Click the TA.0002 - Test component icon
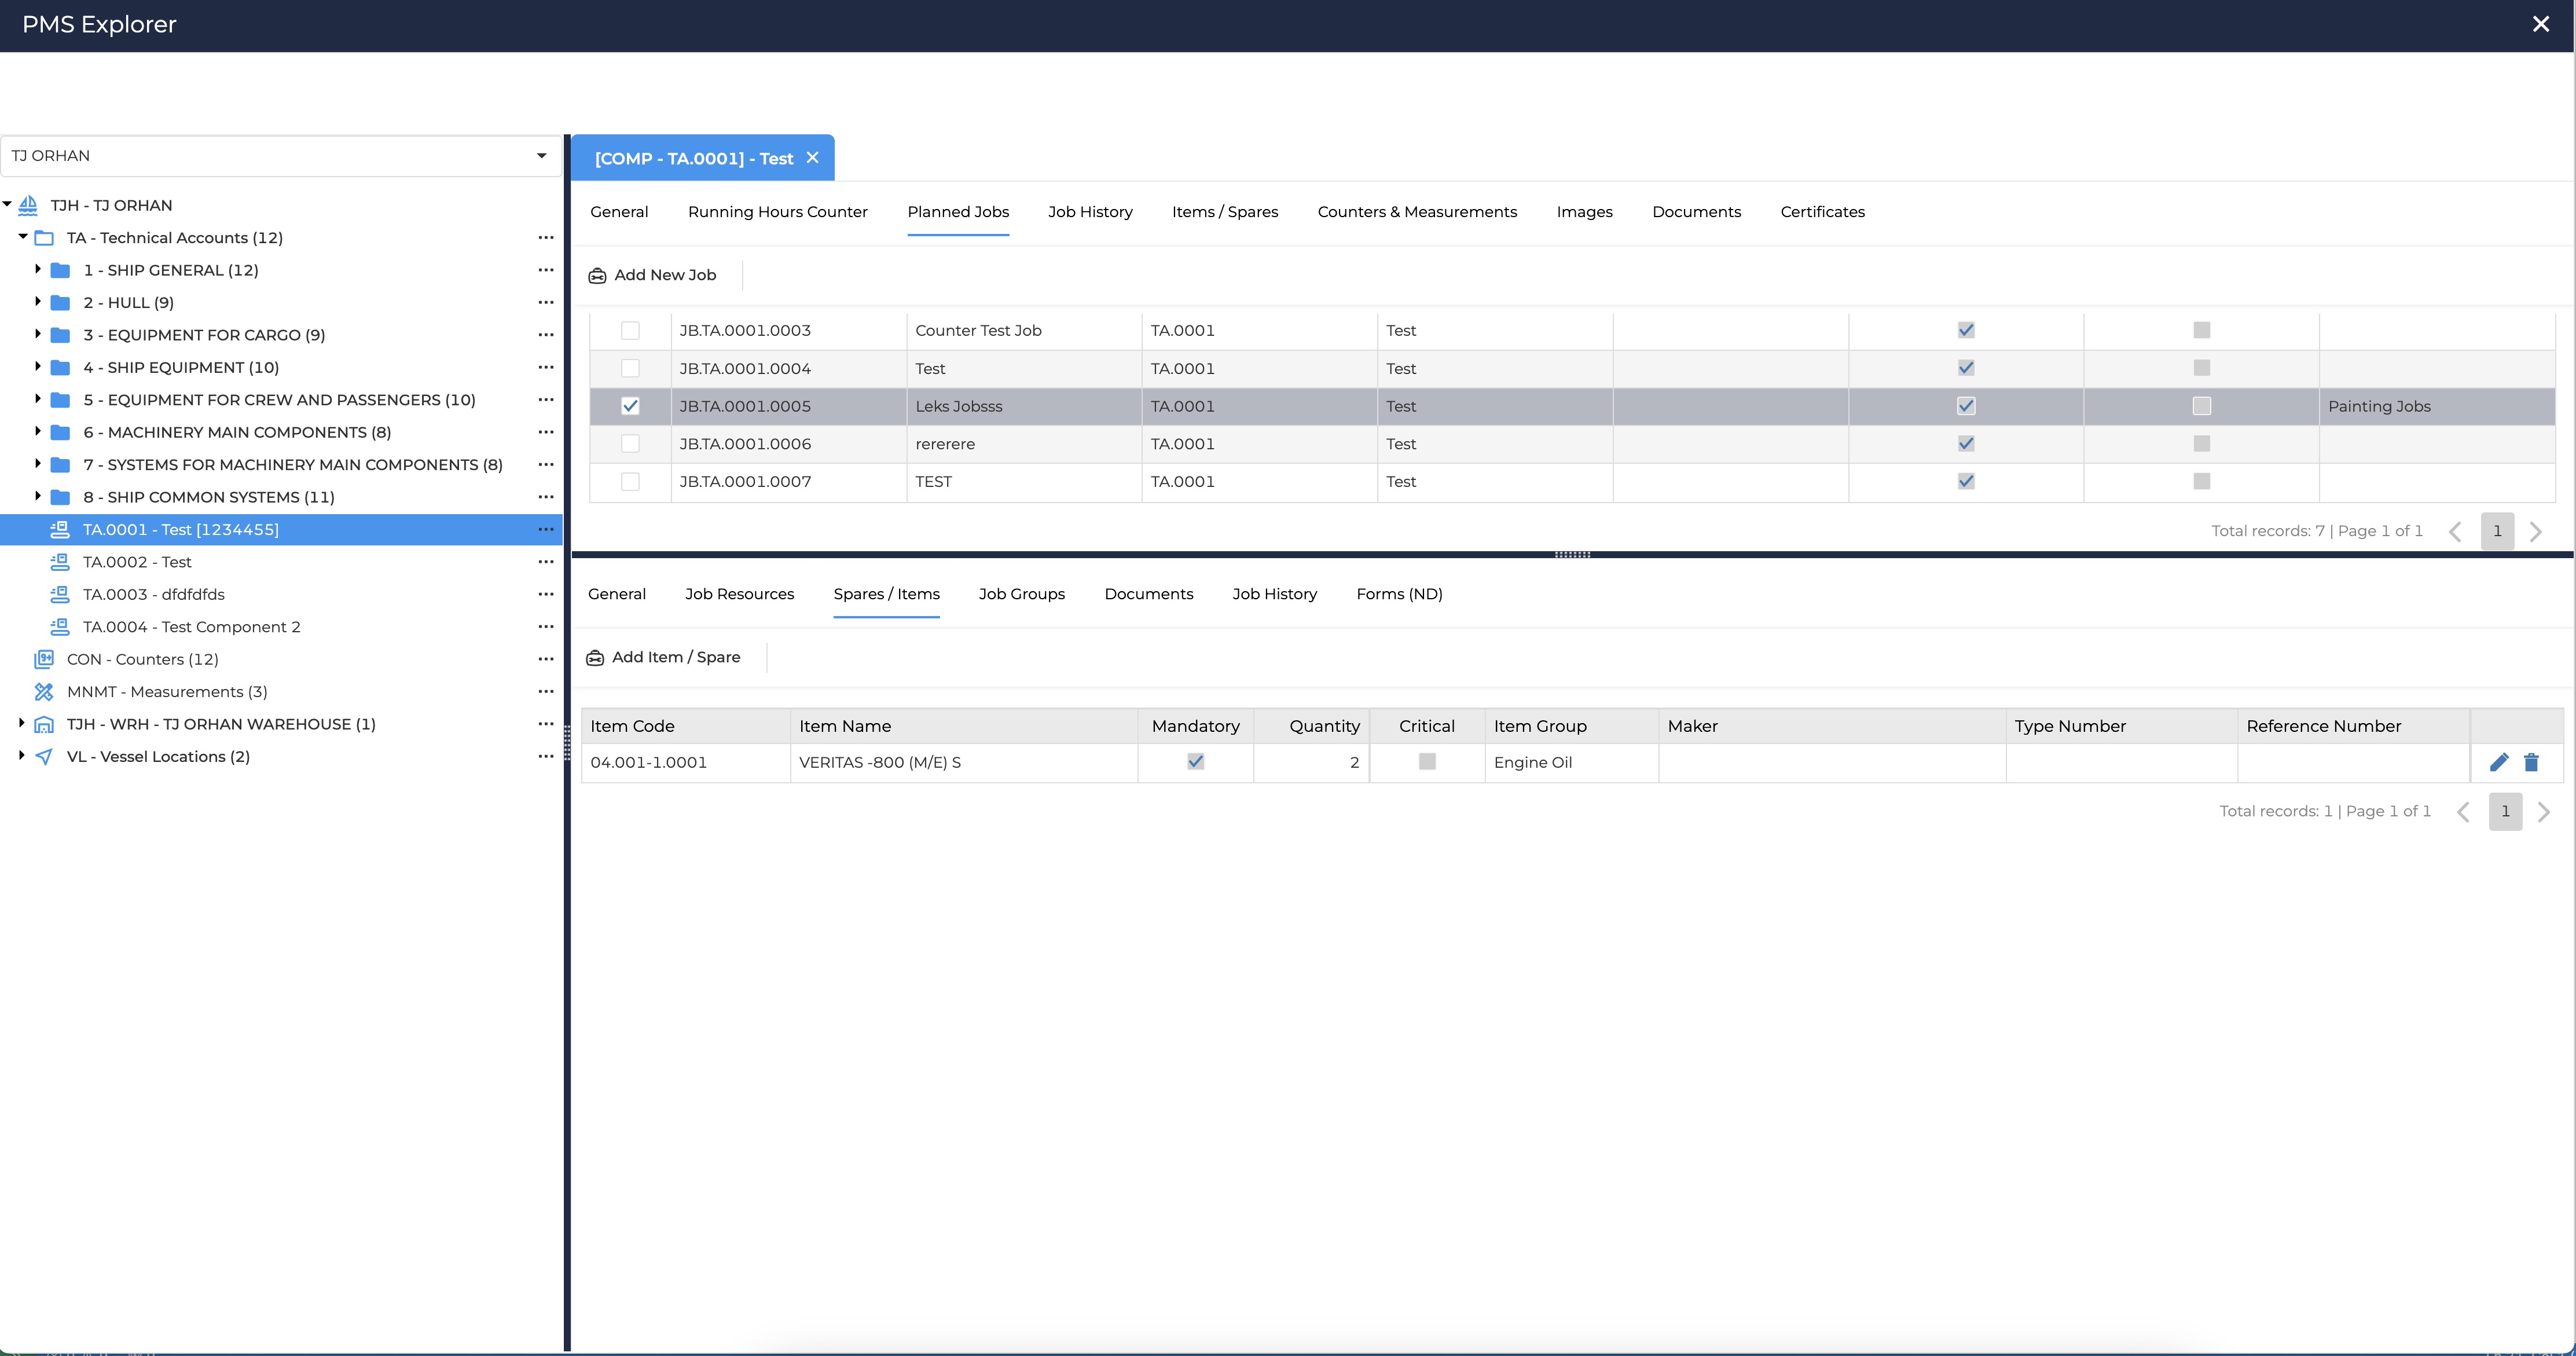 (x=60, y=562)
